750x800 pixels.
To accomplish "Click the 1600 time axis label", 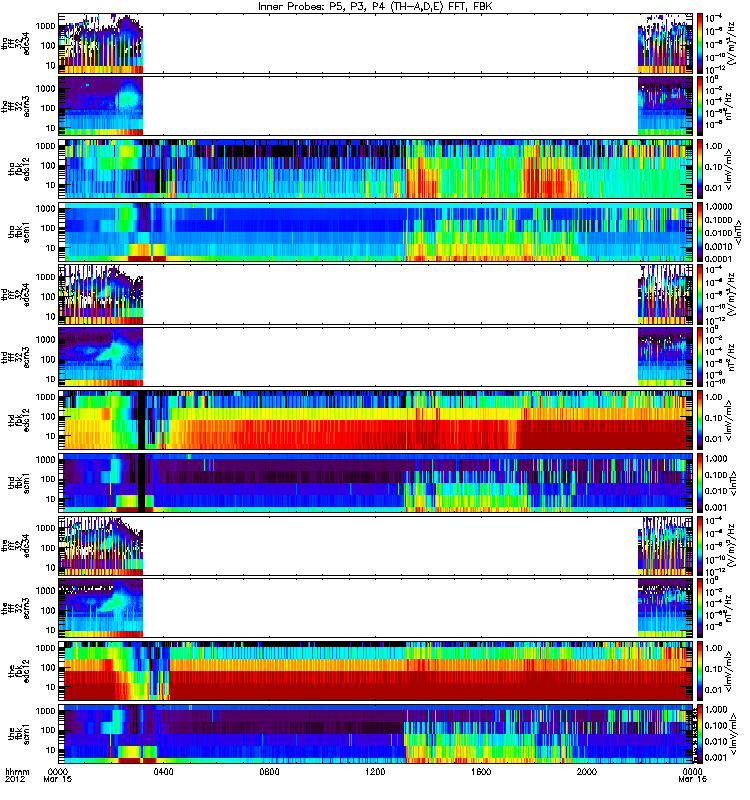I will coord(481,771).
